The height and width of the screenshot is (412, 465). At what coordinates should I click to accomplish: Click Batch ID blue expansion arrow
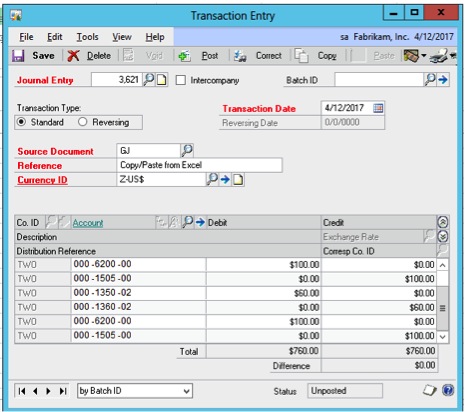click(443, 80)
